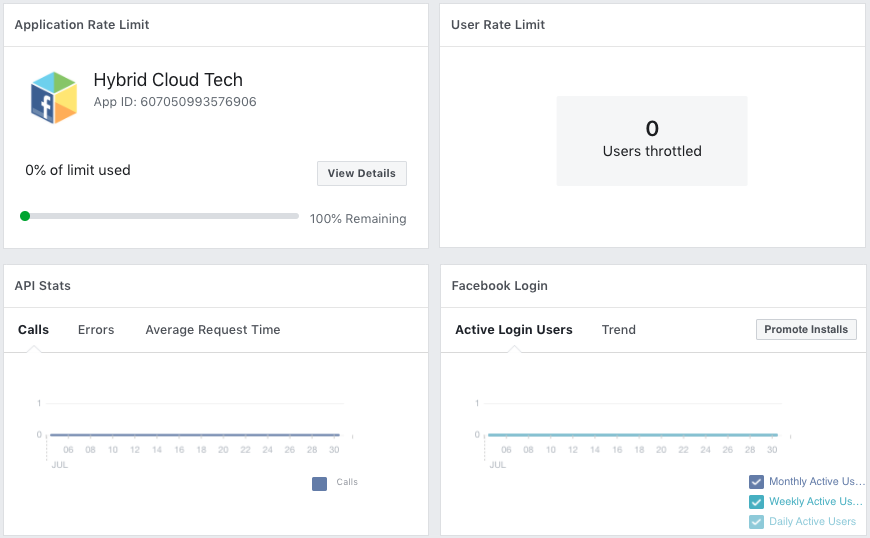Image resolution: width=870 pixels, height=538 pixels.
Task: Uncheck the Monthly Active Users checkbox
Action: click(756, 481)
